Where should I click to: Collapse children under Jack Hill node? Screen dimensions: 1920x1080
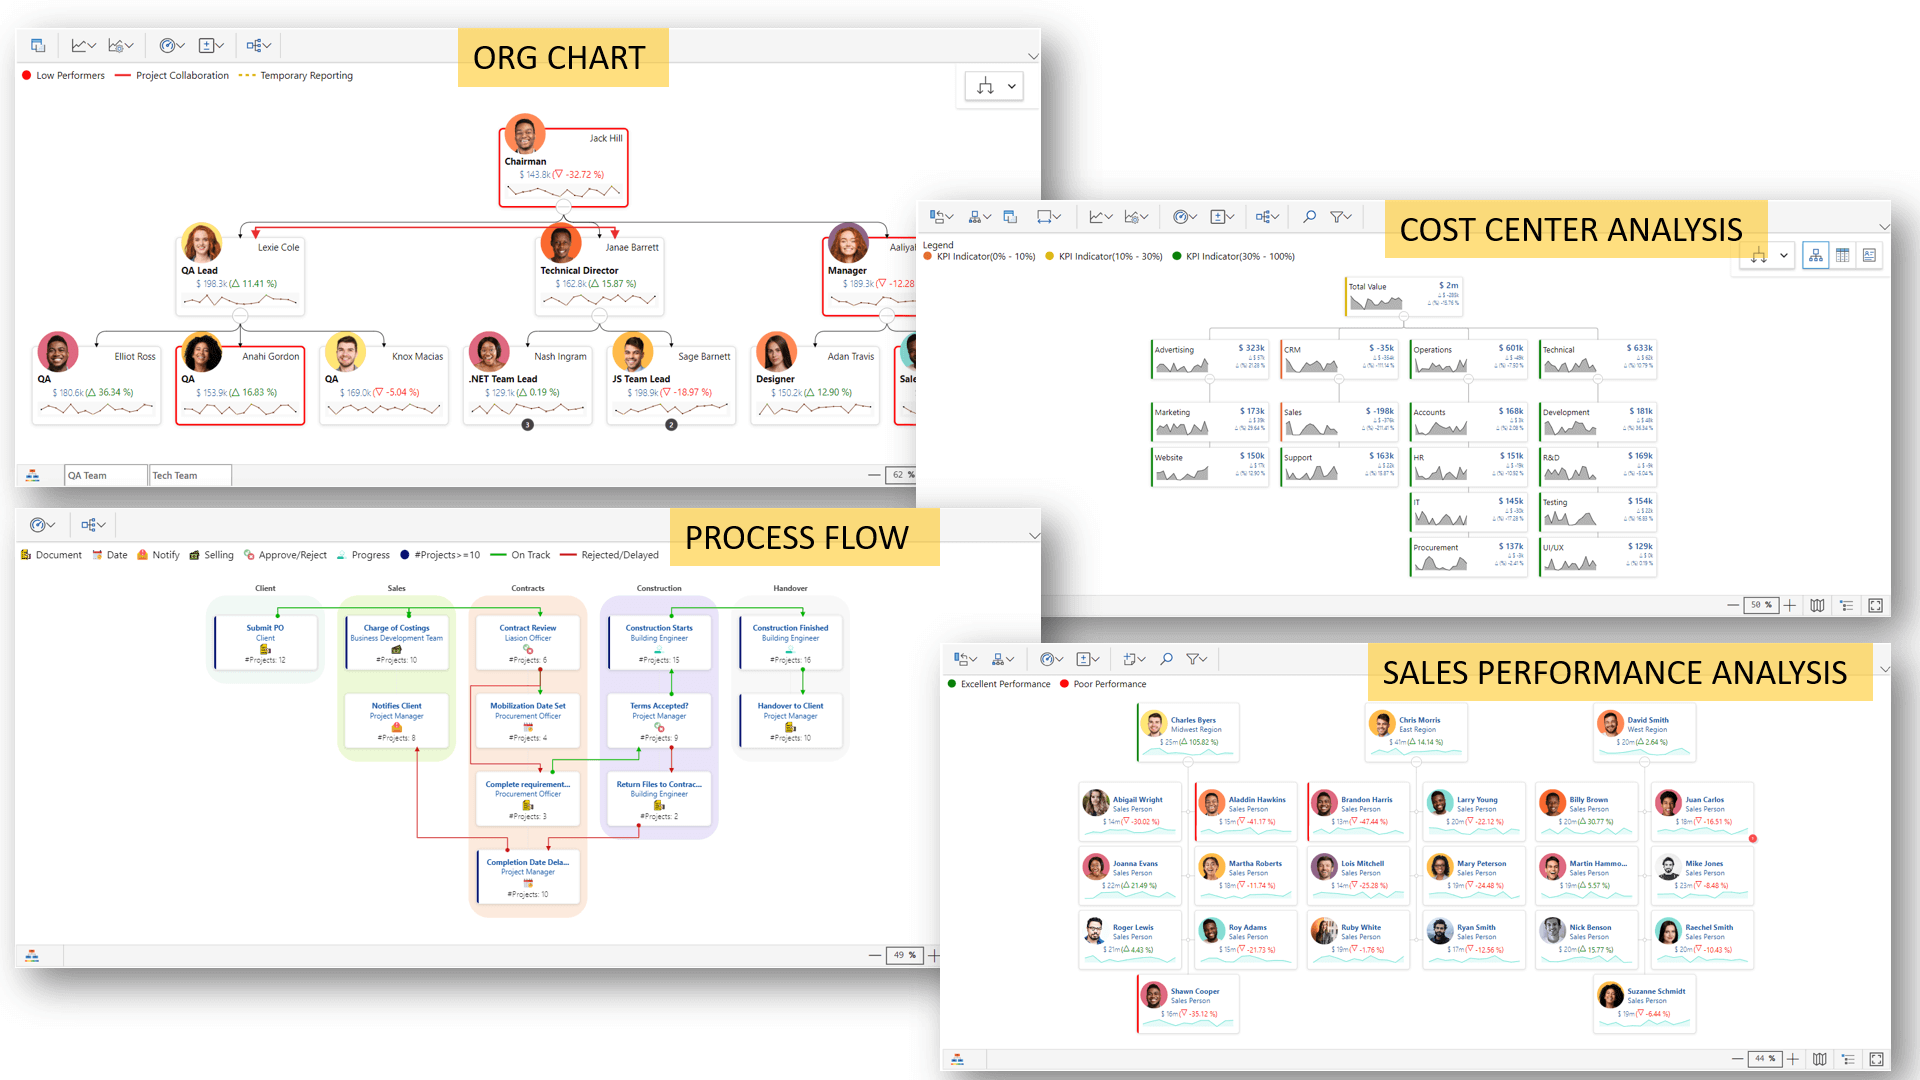point(563,207)
